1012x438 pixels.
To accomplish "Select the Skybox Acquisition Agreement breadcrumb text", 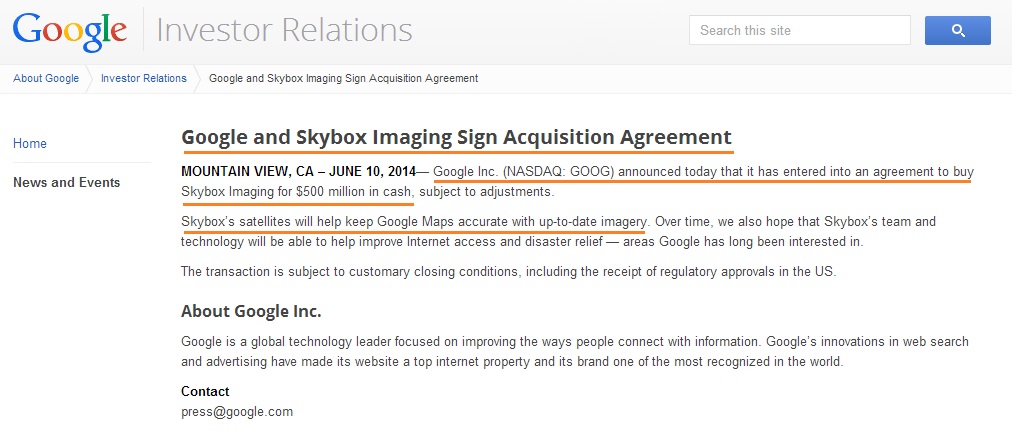I will [x=344, y=79].
